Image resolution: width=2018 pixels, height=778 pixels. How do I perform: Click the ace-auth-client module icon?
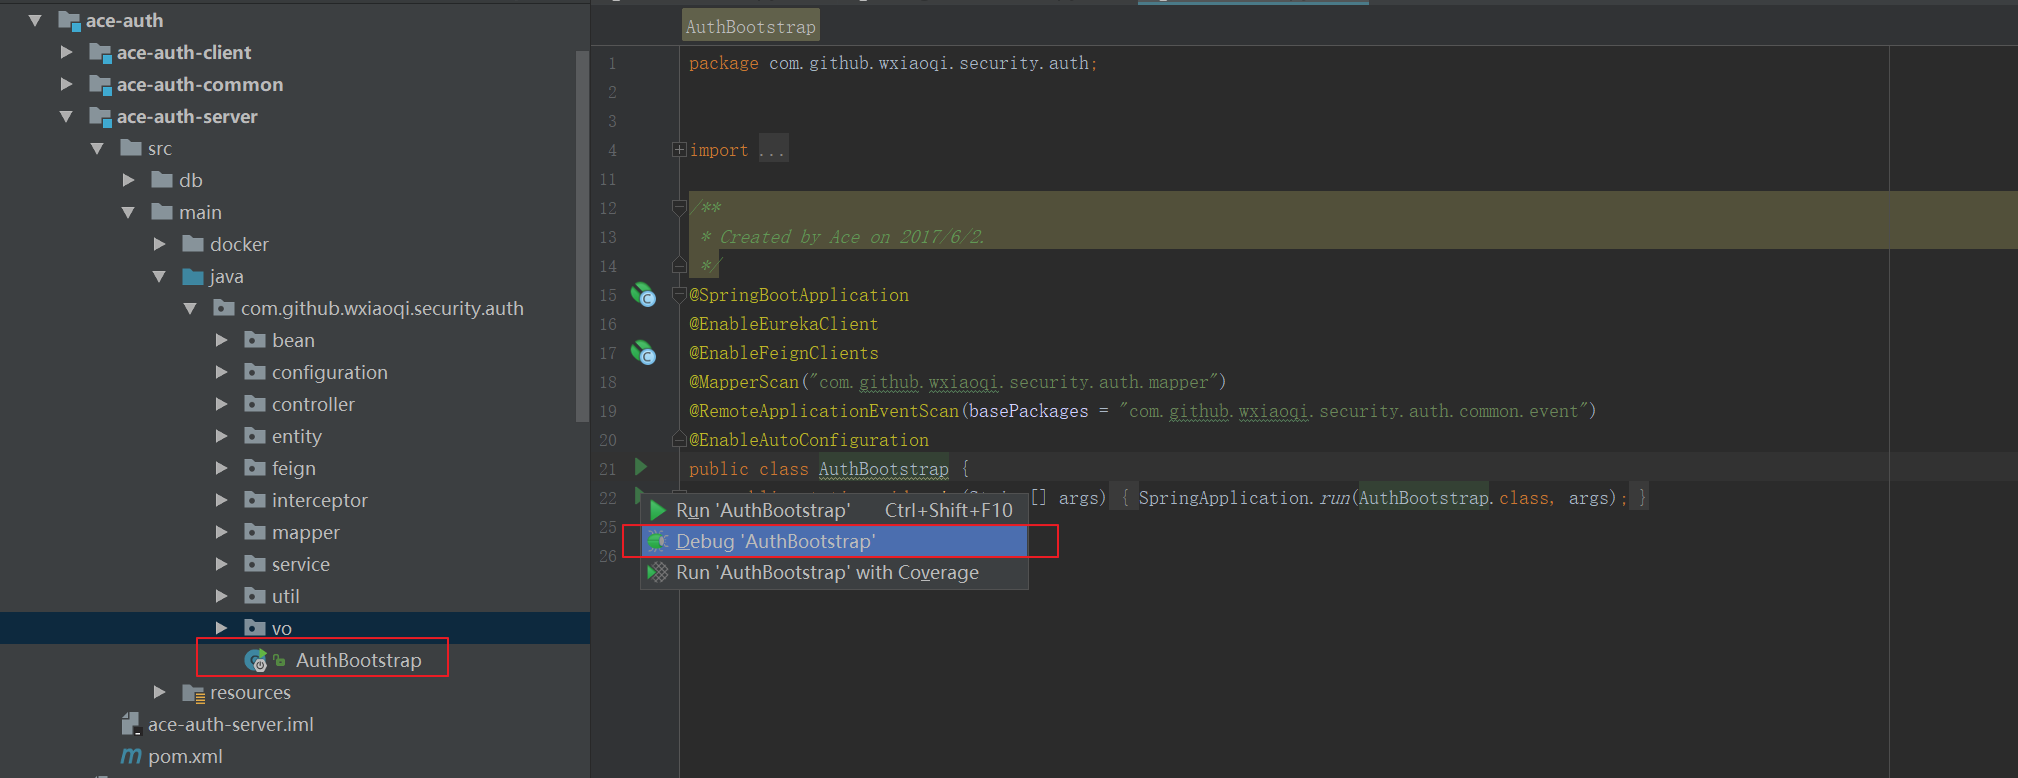tap(99, 52)
